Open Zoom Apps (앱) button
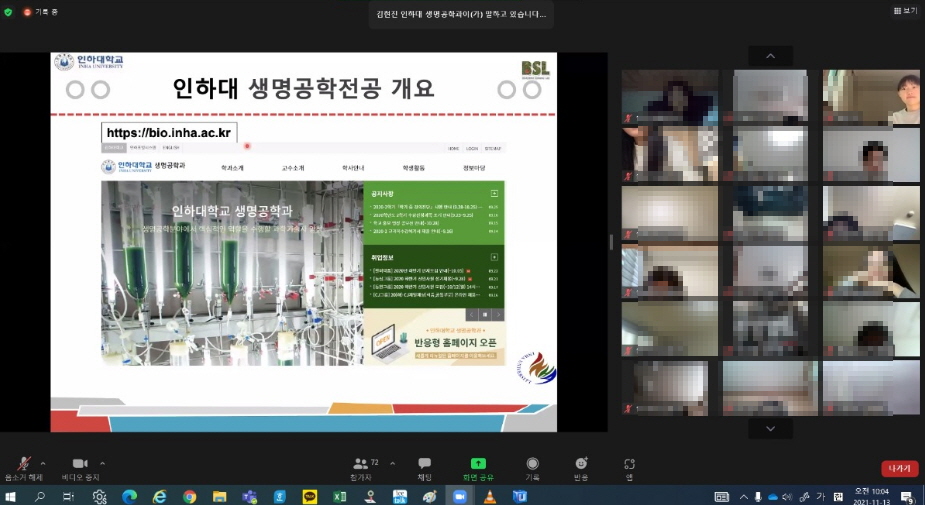The image size is (925, 505). click(629, 468)
